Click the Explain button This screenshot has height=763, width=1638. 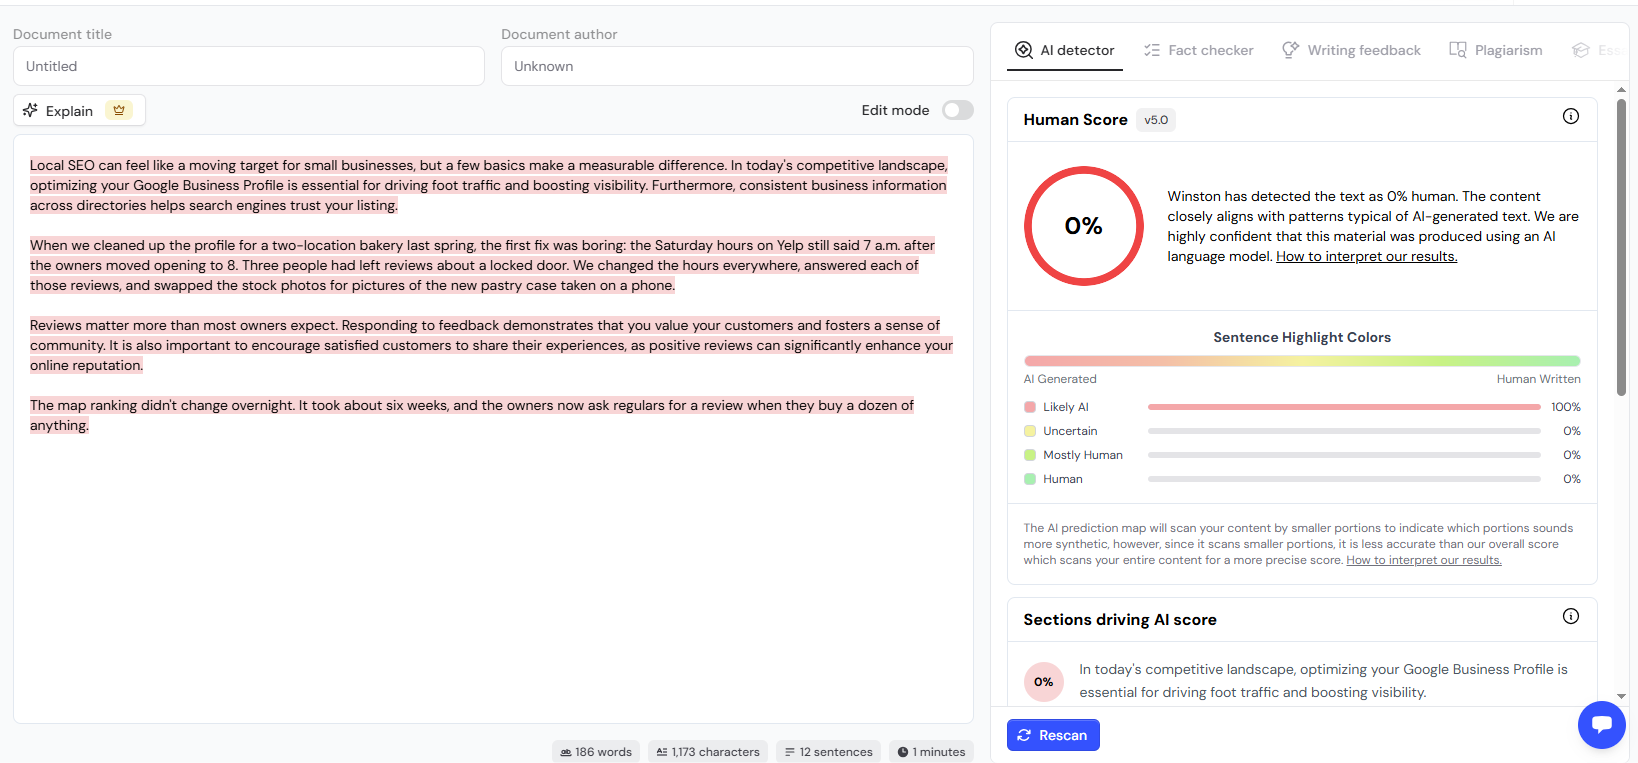click(x=79, y=110)
